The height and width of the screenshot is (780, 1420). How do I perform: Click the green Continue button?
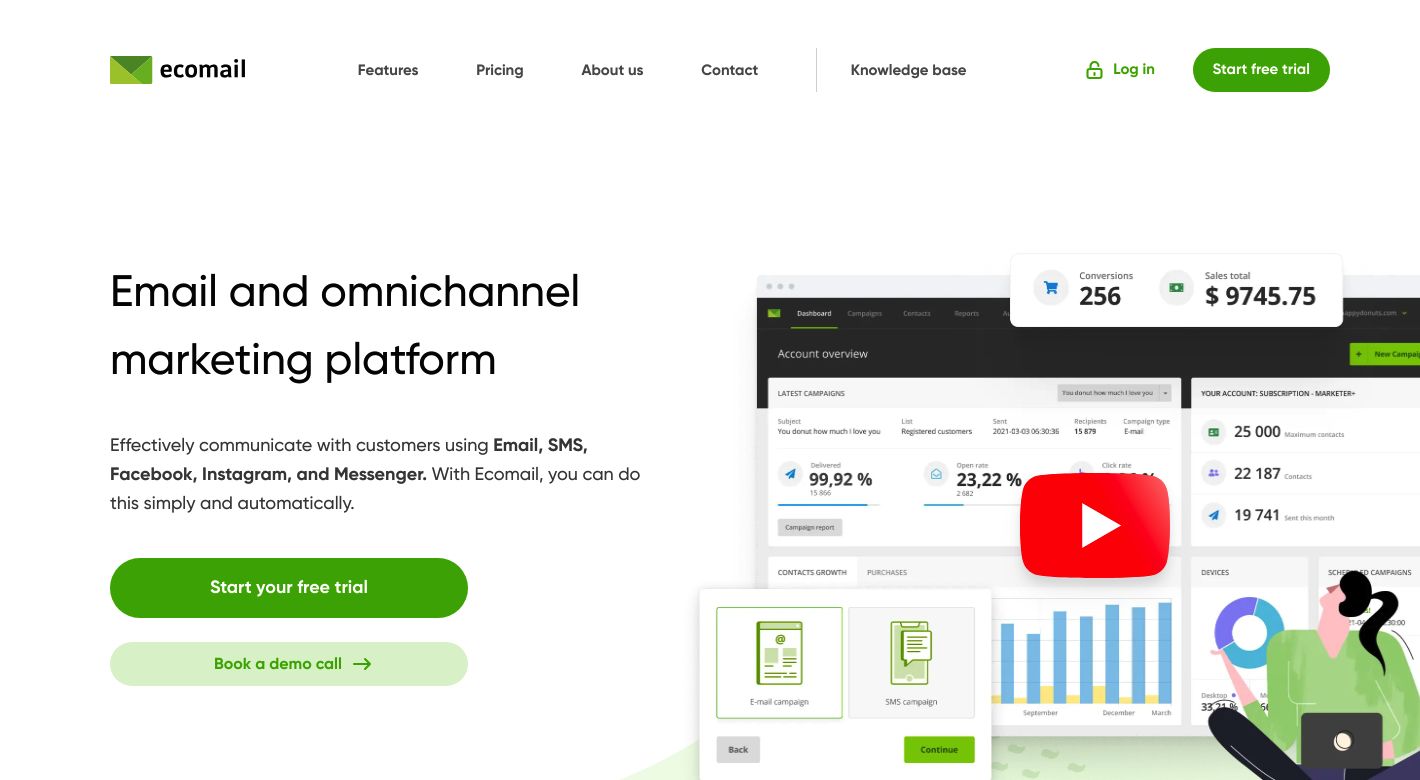pyautogui.click(x=939, y=749)
